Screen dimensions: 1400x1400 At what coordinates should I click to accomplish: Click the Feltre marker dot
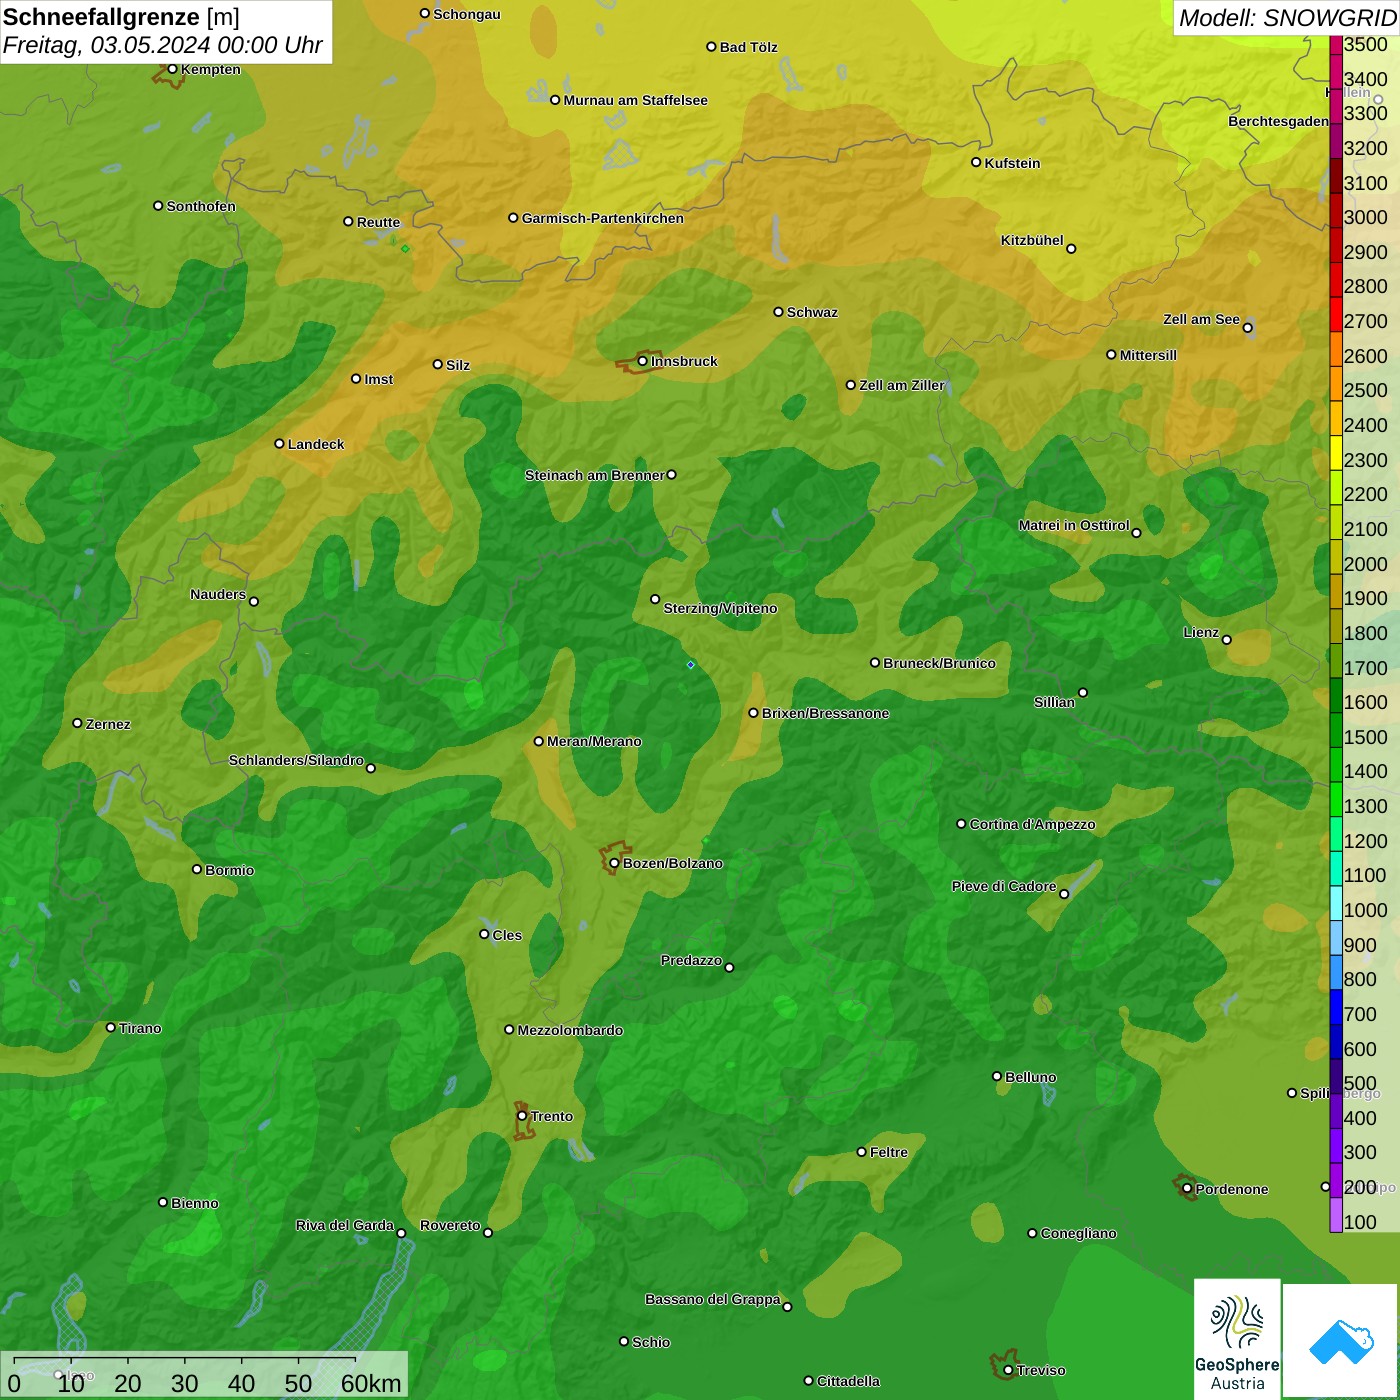click(x=861, y=1152)
